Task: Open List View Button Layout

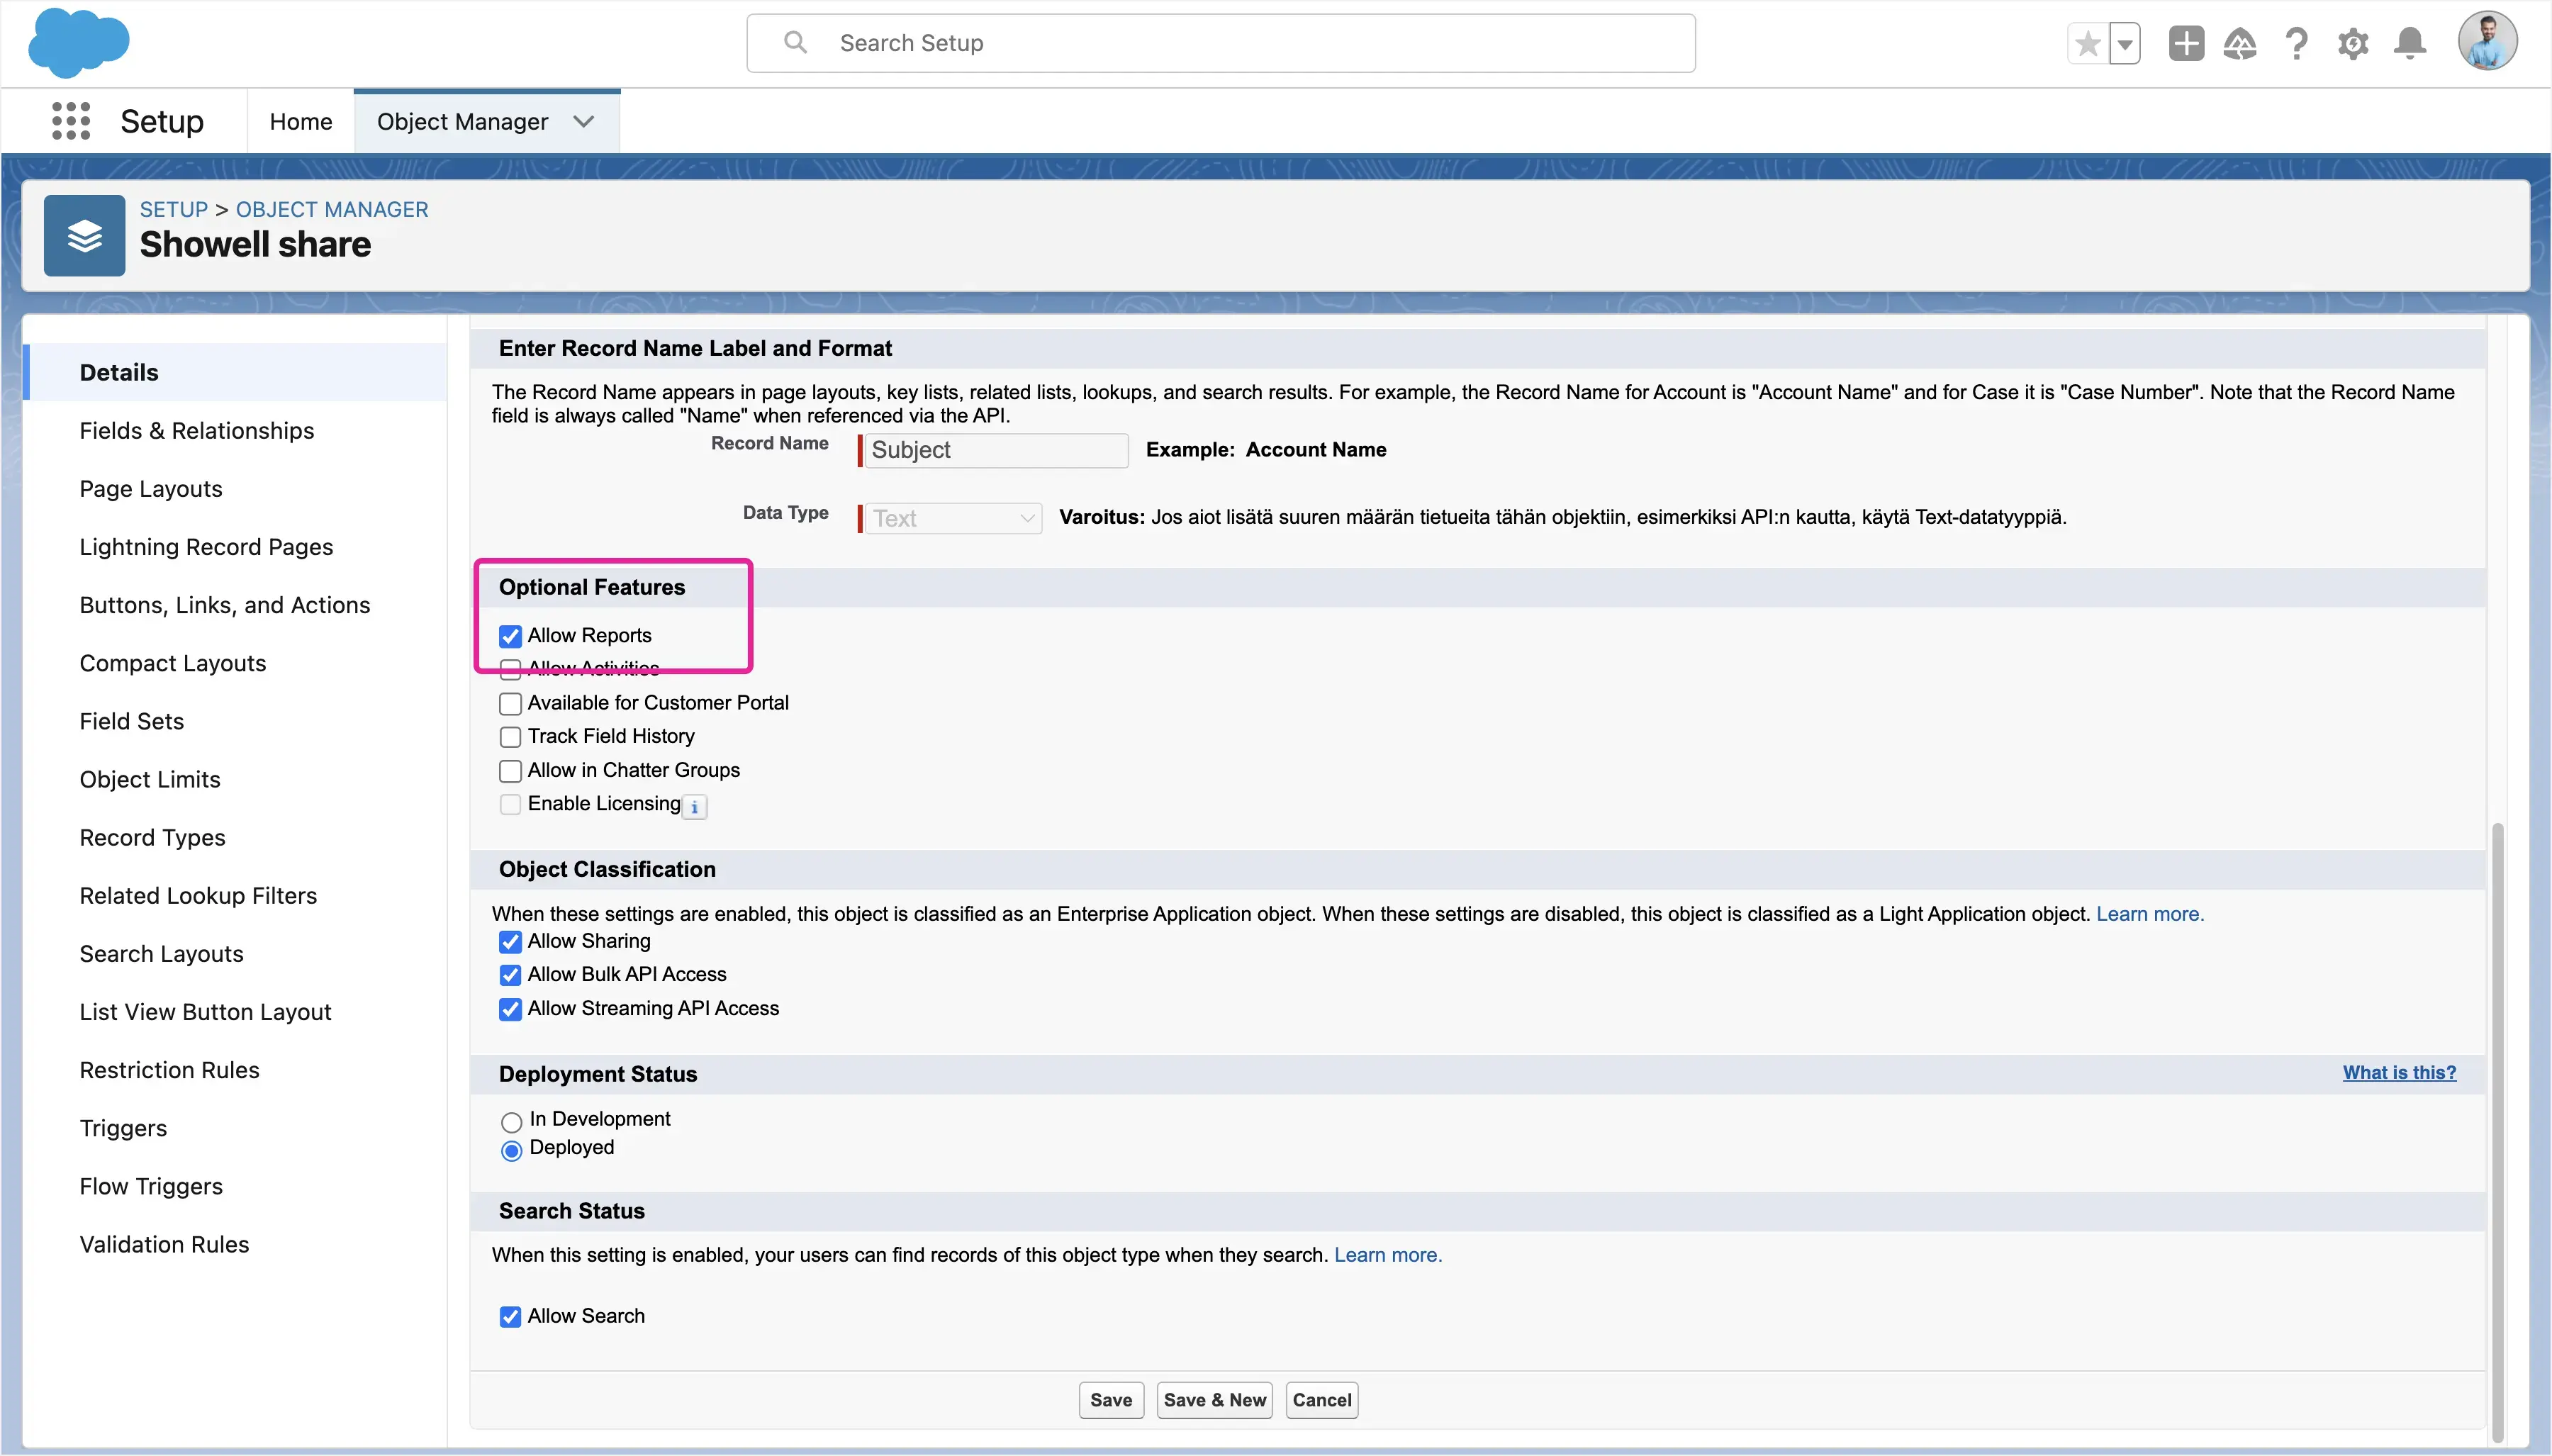Action: click(x=206, y=1011)
